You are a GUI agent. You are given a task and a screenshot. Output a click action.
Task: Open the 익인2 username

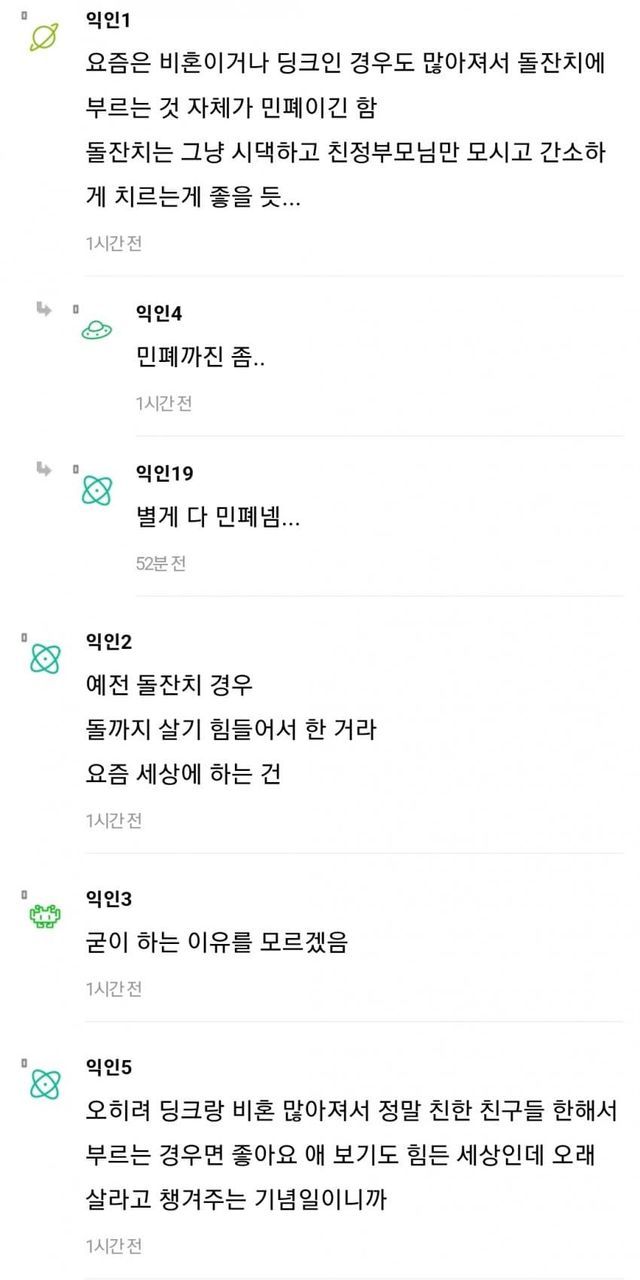point(109,641)
